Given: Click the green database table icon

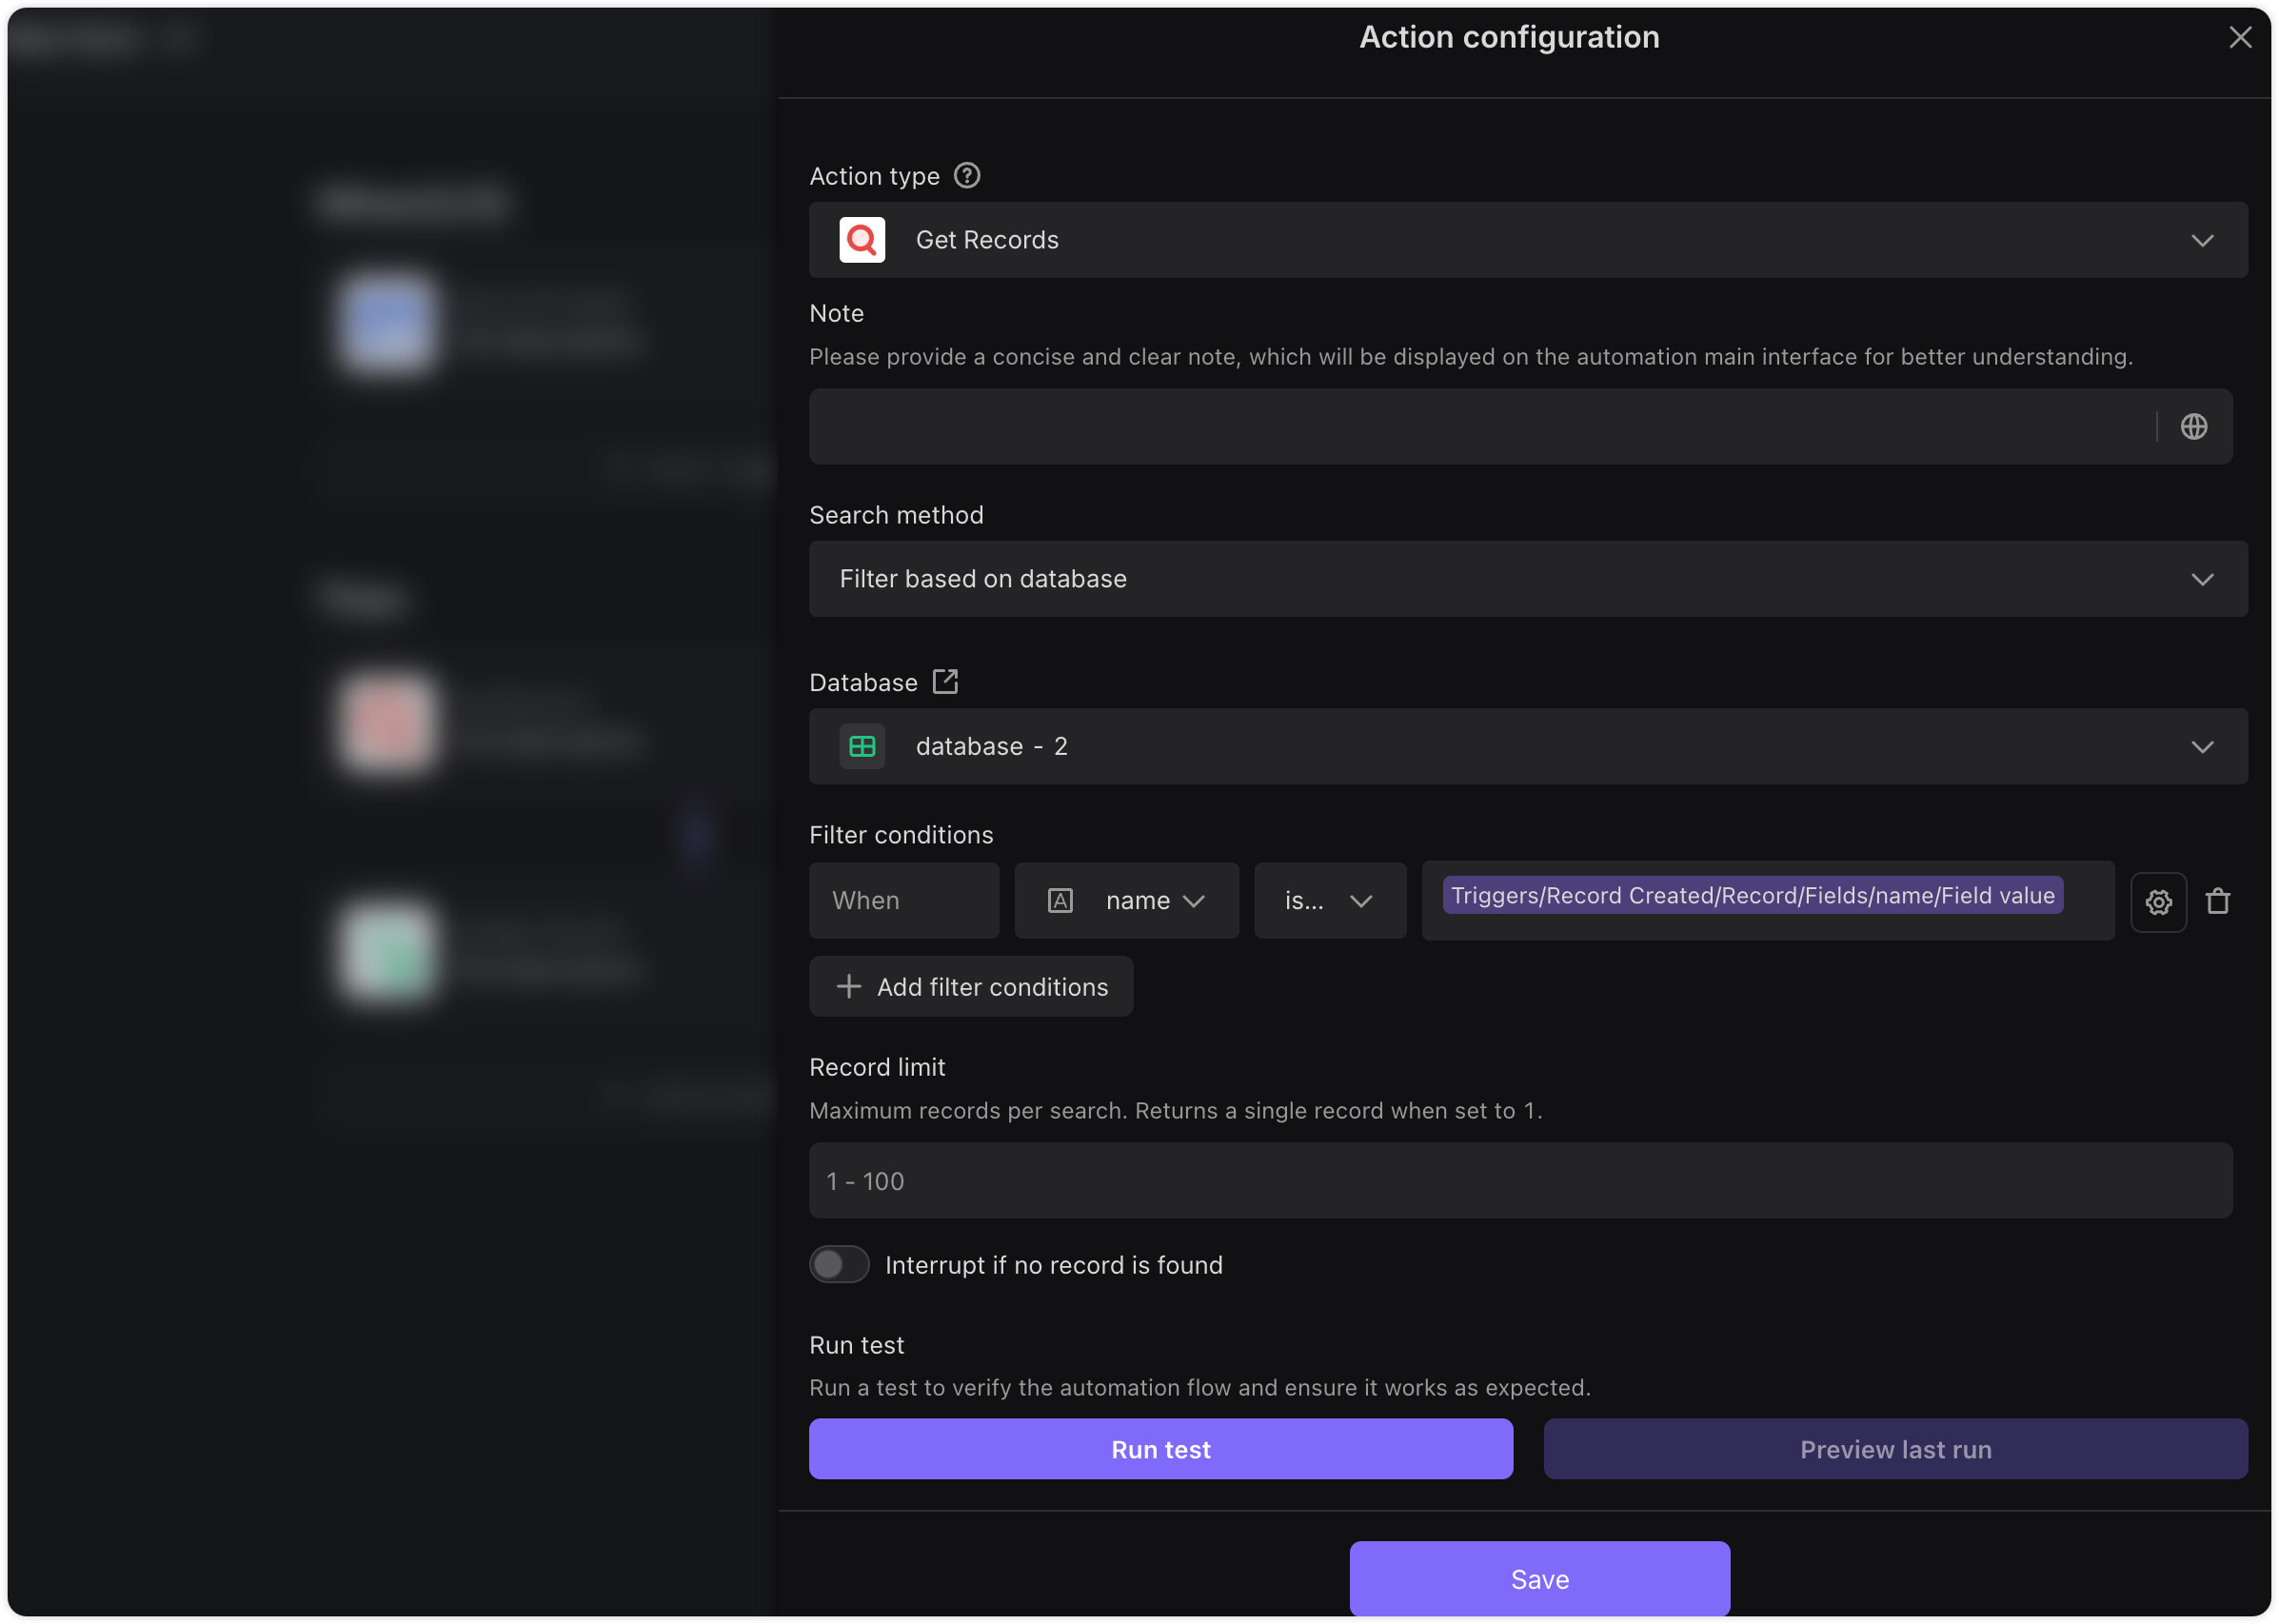Looking at the screenshot, I should point(861,747).
